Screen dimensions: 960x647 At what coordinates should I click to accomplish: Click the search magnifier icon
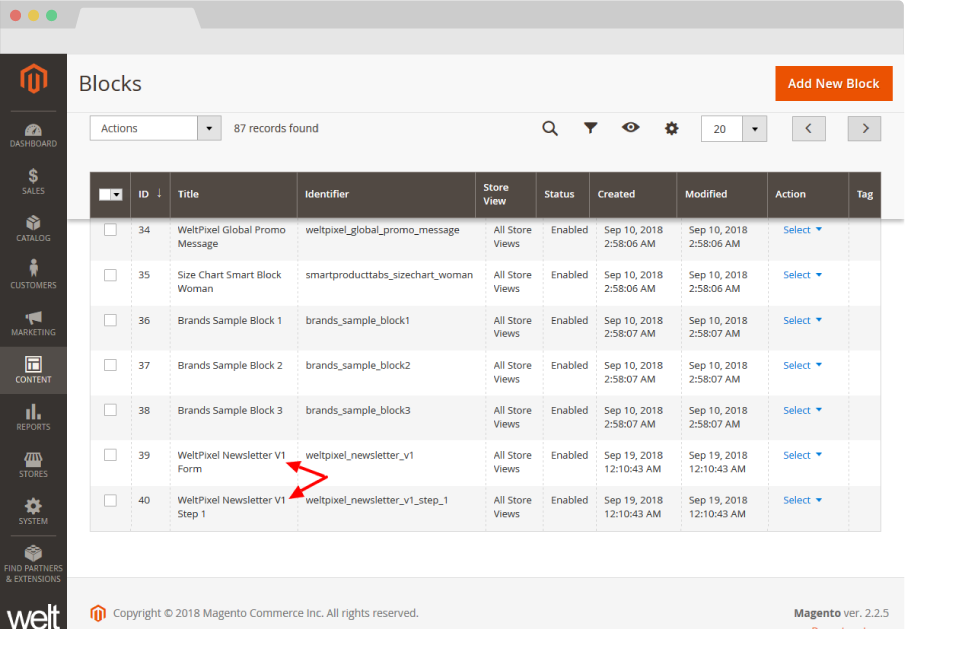click(550, 128)
